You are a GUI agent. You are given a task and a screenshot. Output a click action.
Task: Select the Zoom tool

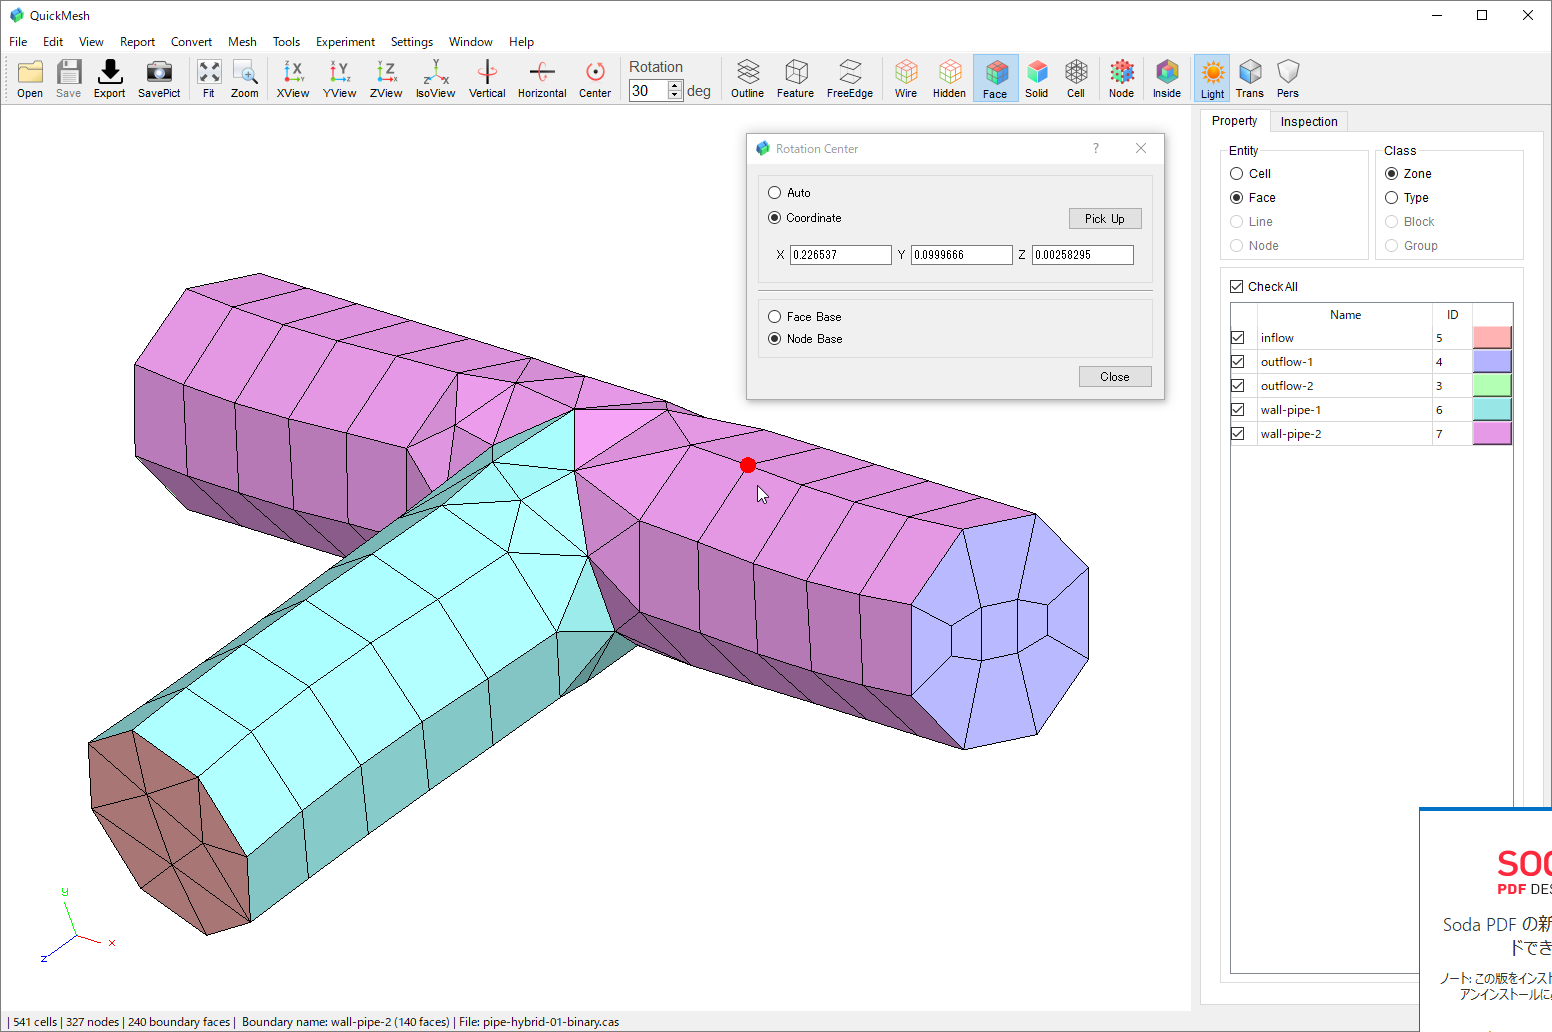click(245, 78)
